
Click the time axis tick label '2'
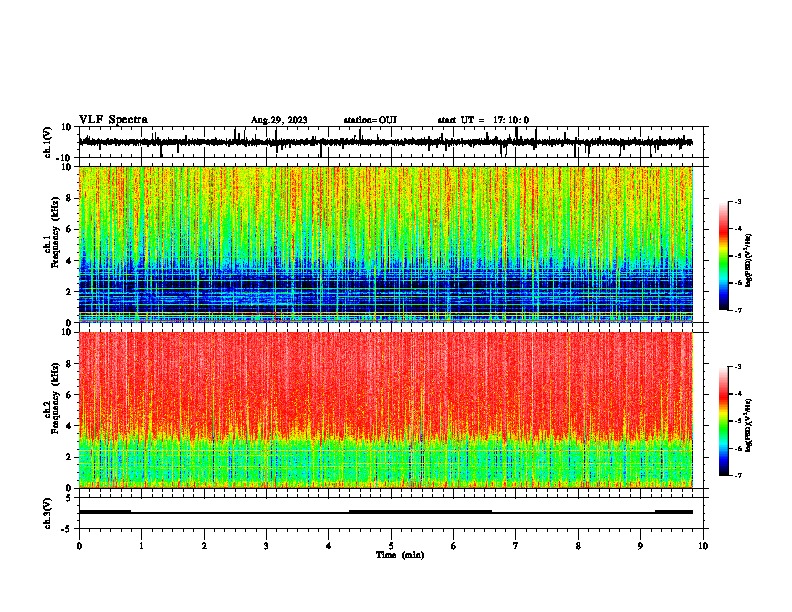point(204,546)
